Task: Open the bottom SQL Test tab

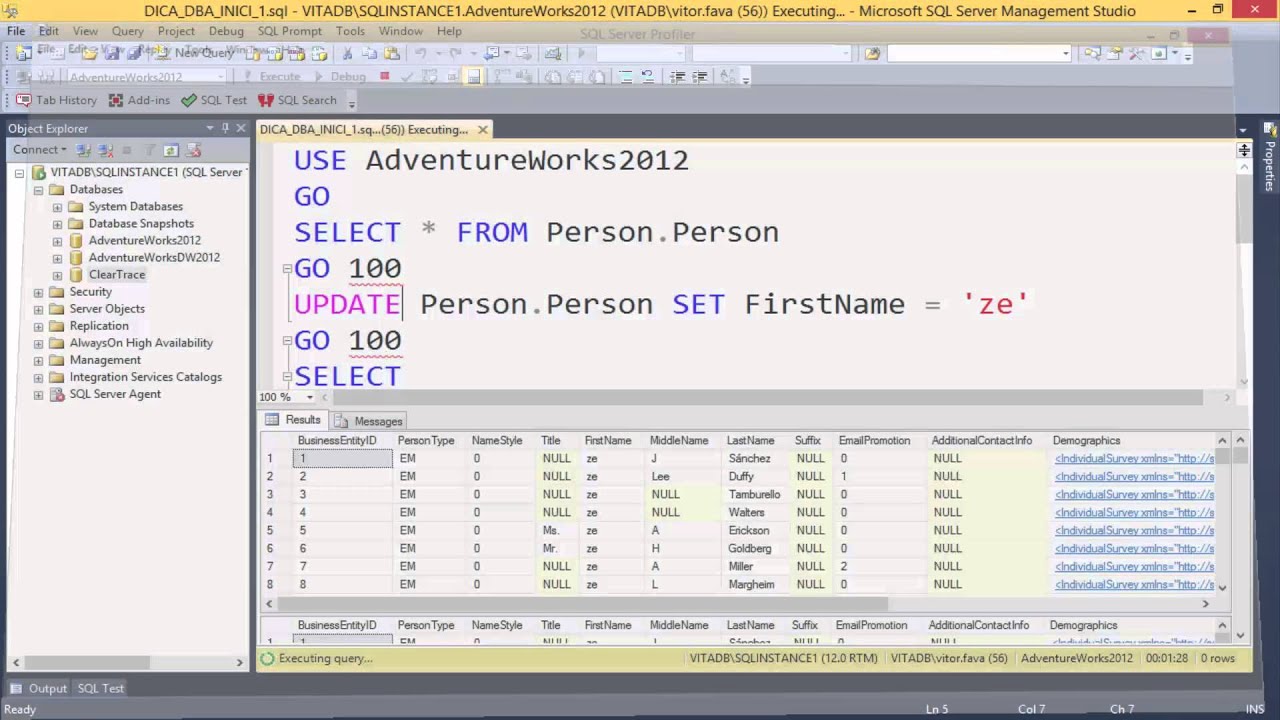Action: pyautogui.click(x=101, y=688)
